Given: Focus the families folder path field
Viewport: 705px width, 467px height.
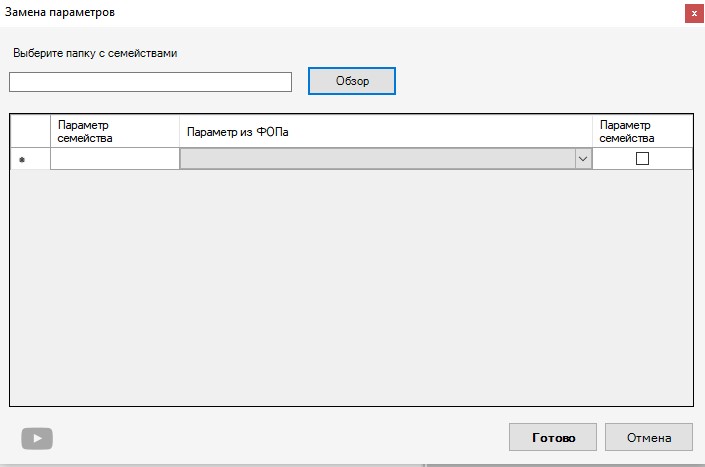Looking at the screenshot, I should (150, 82).
